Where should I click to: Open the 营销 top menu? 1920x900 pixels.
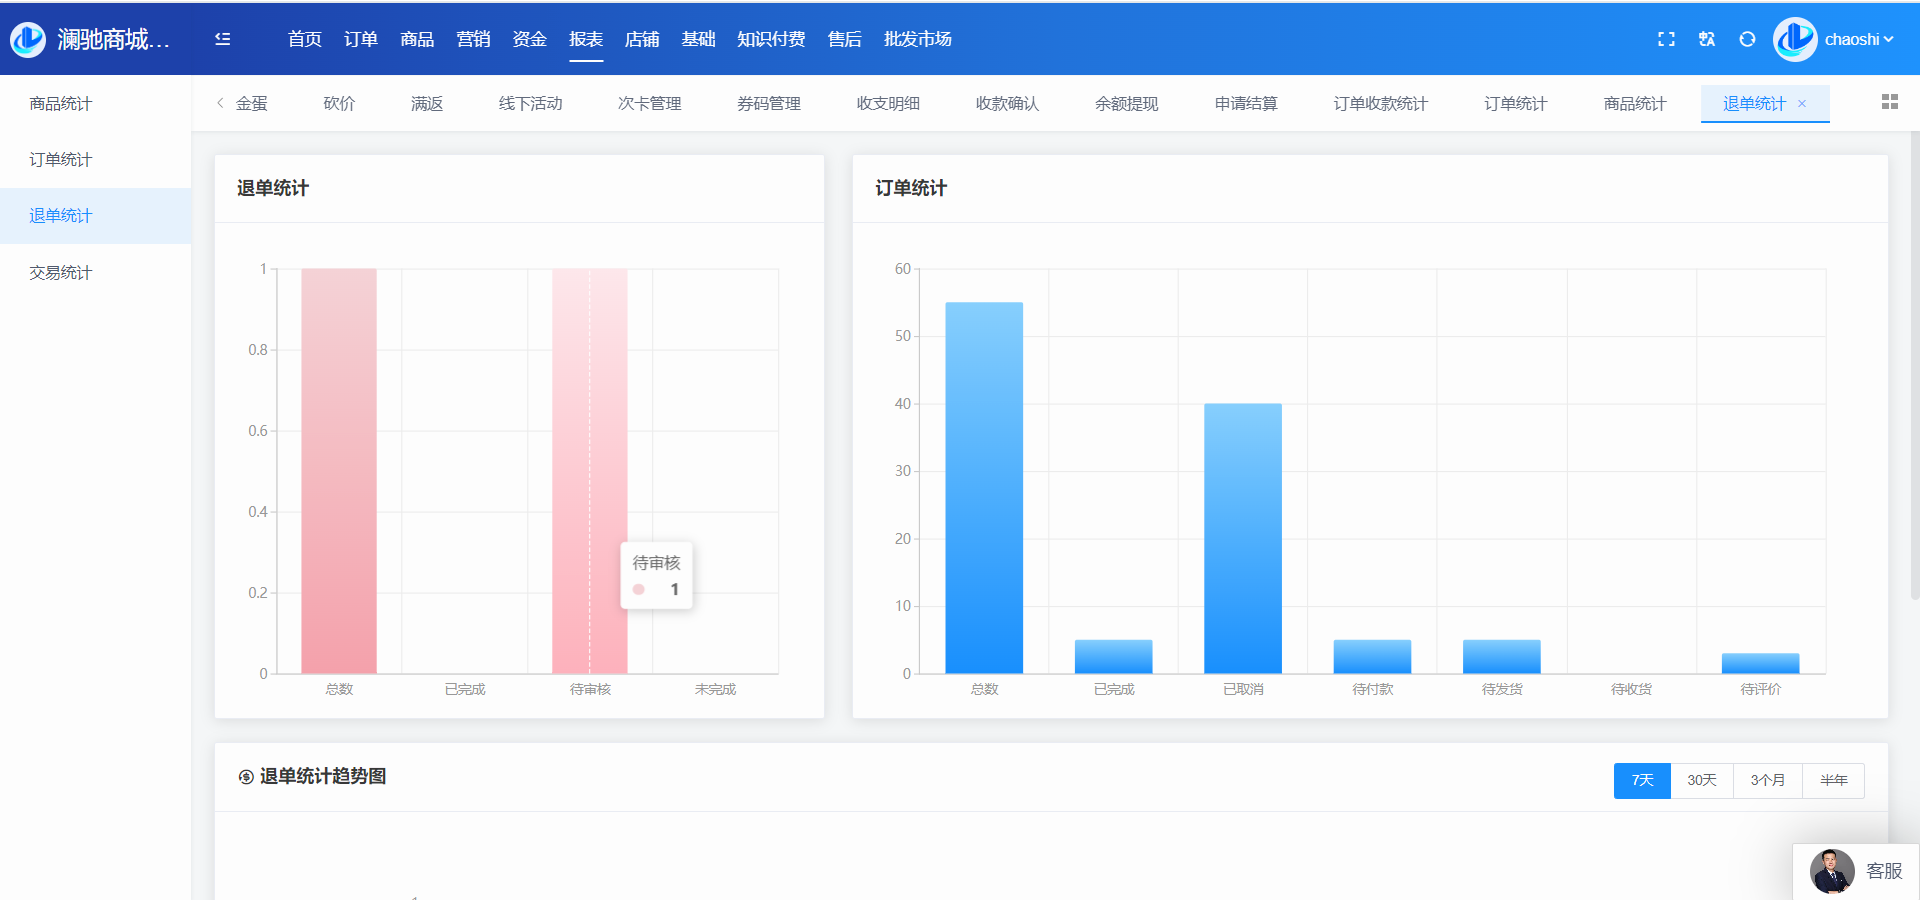pos(473,39)
